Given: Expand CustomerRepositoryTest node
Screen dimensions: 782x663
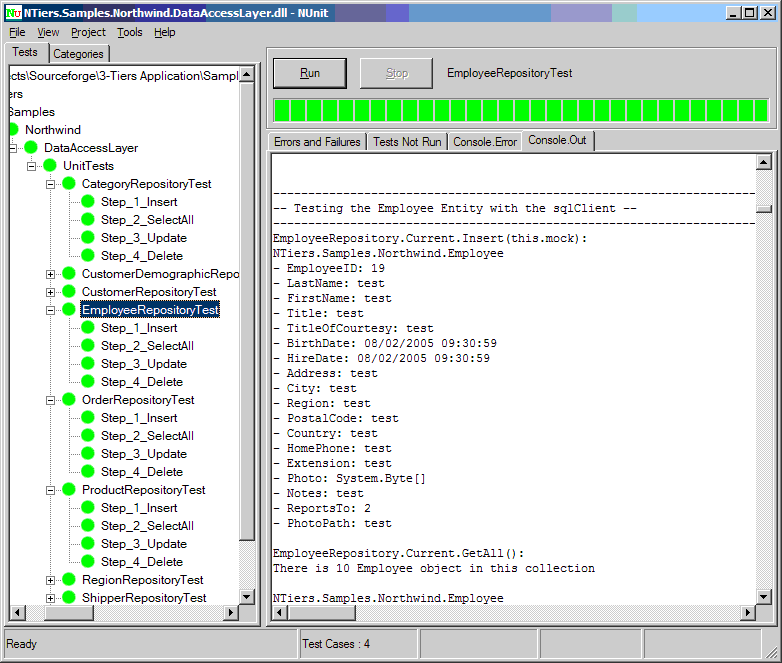Looking at the screenshot, I should tap(50, 292).
